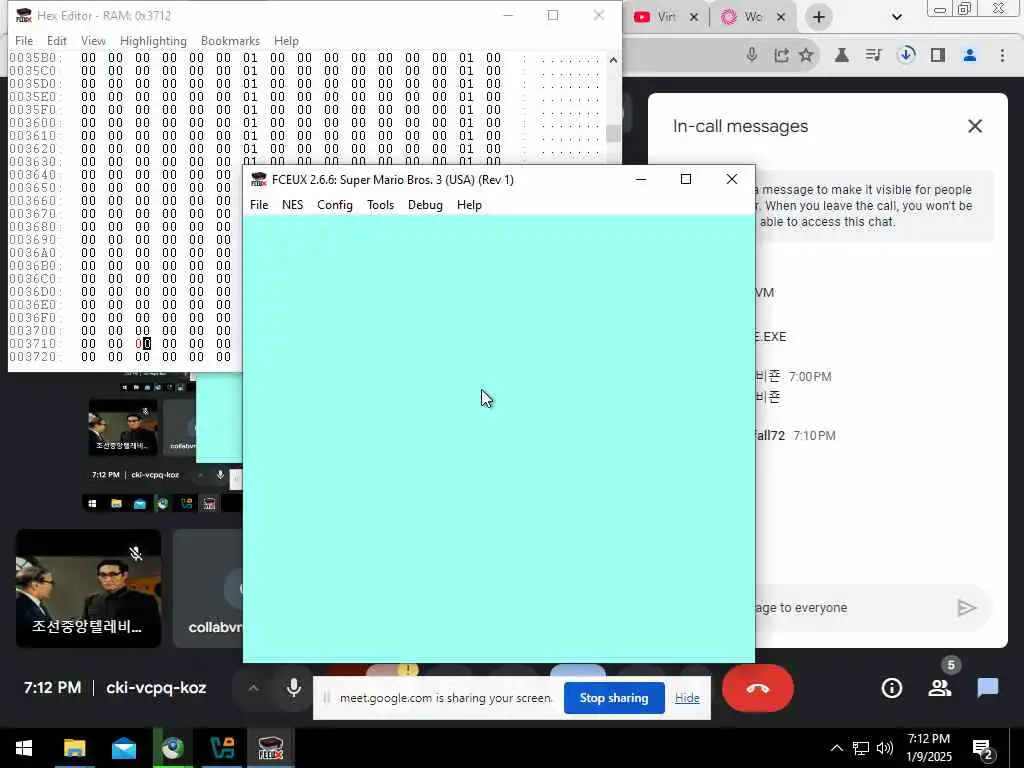Open View menu in Hex Editor
Viewport: 1024px width, 768px height.
93,40
